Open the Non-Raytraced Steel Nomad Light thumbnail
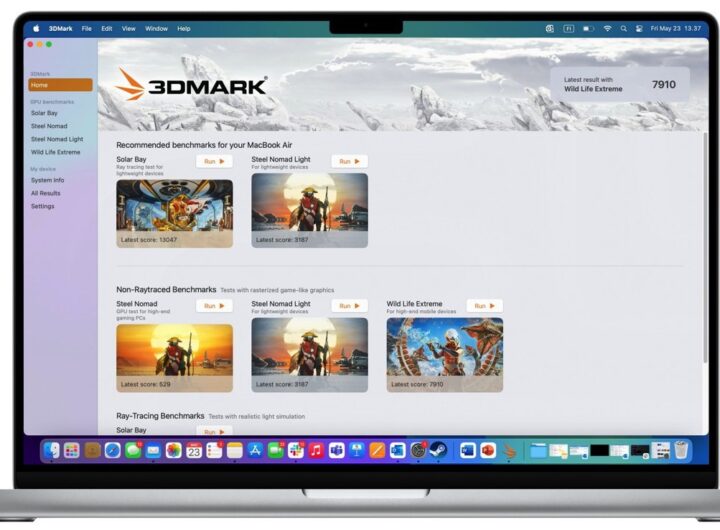The image size is (720, 530). [x=309, y=355]
